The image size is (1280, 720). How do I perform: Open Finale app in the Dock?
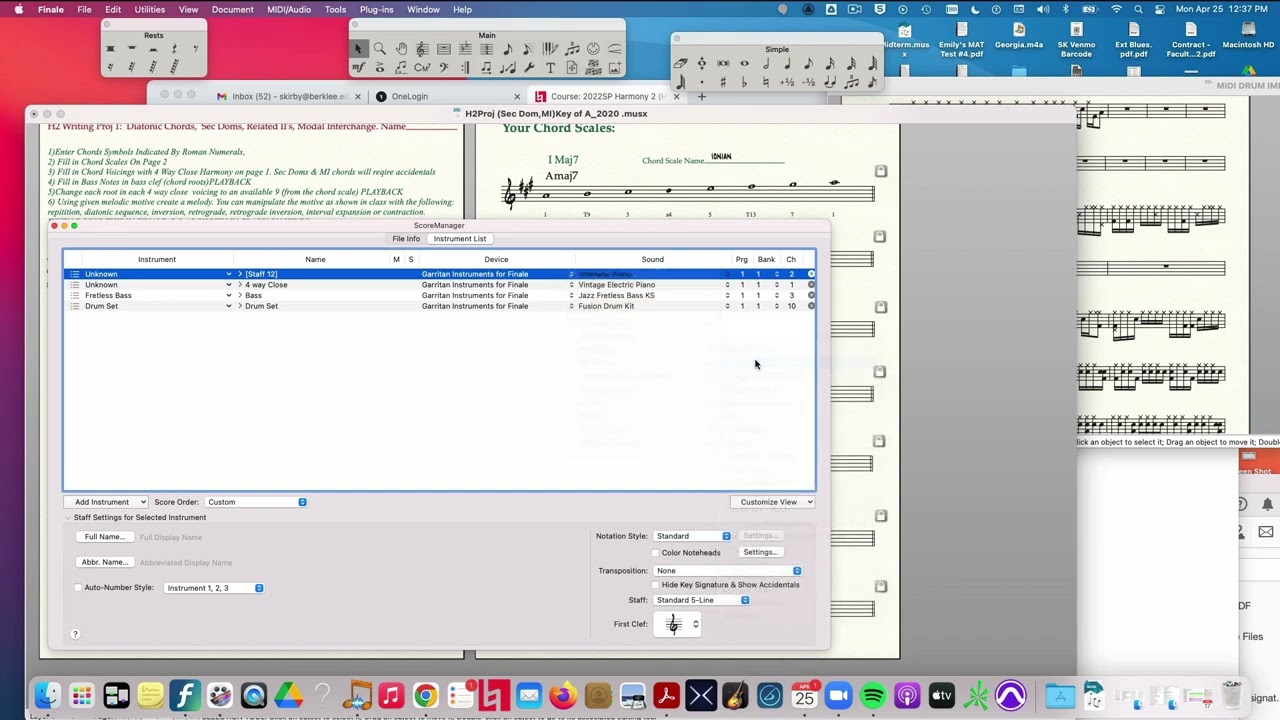tap(184, 695)
